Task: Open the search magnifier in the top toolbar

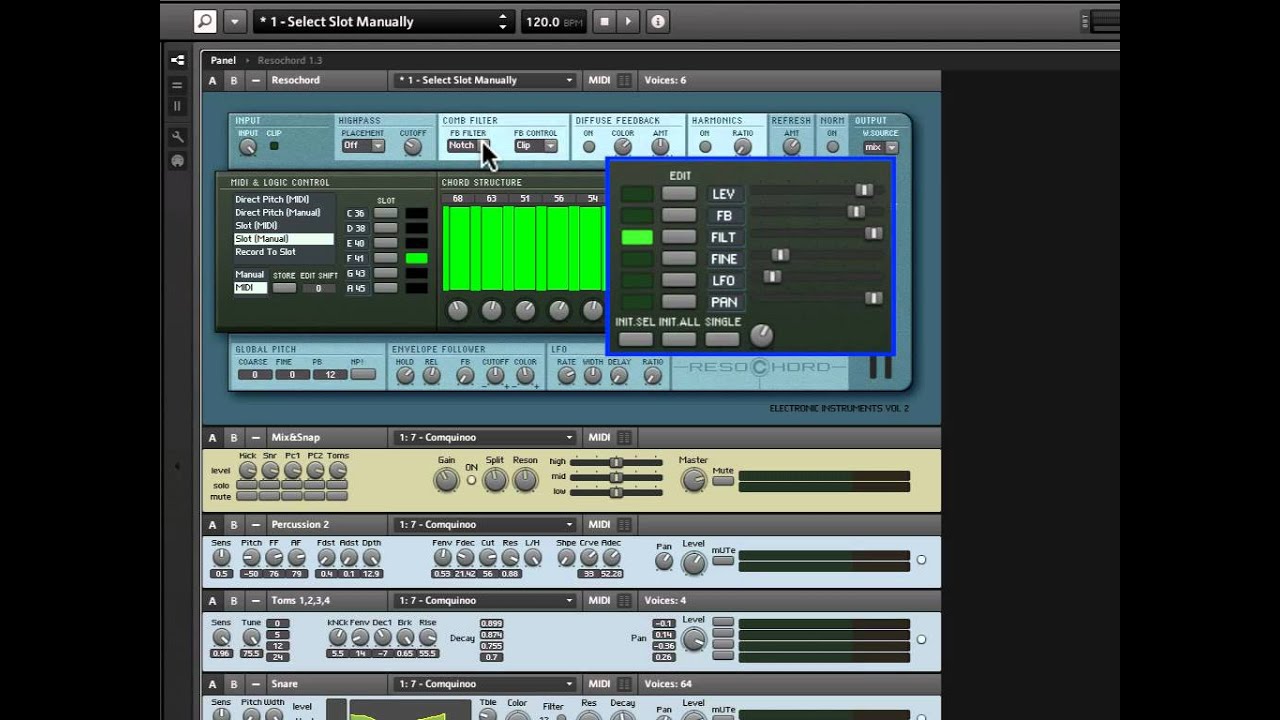Action: coord(205,21)
